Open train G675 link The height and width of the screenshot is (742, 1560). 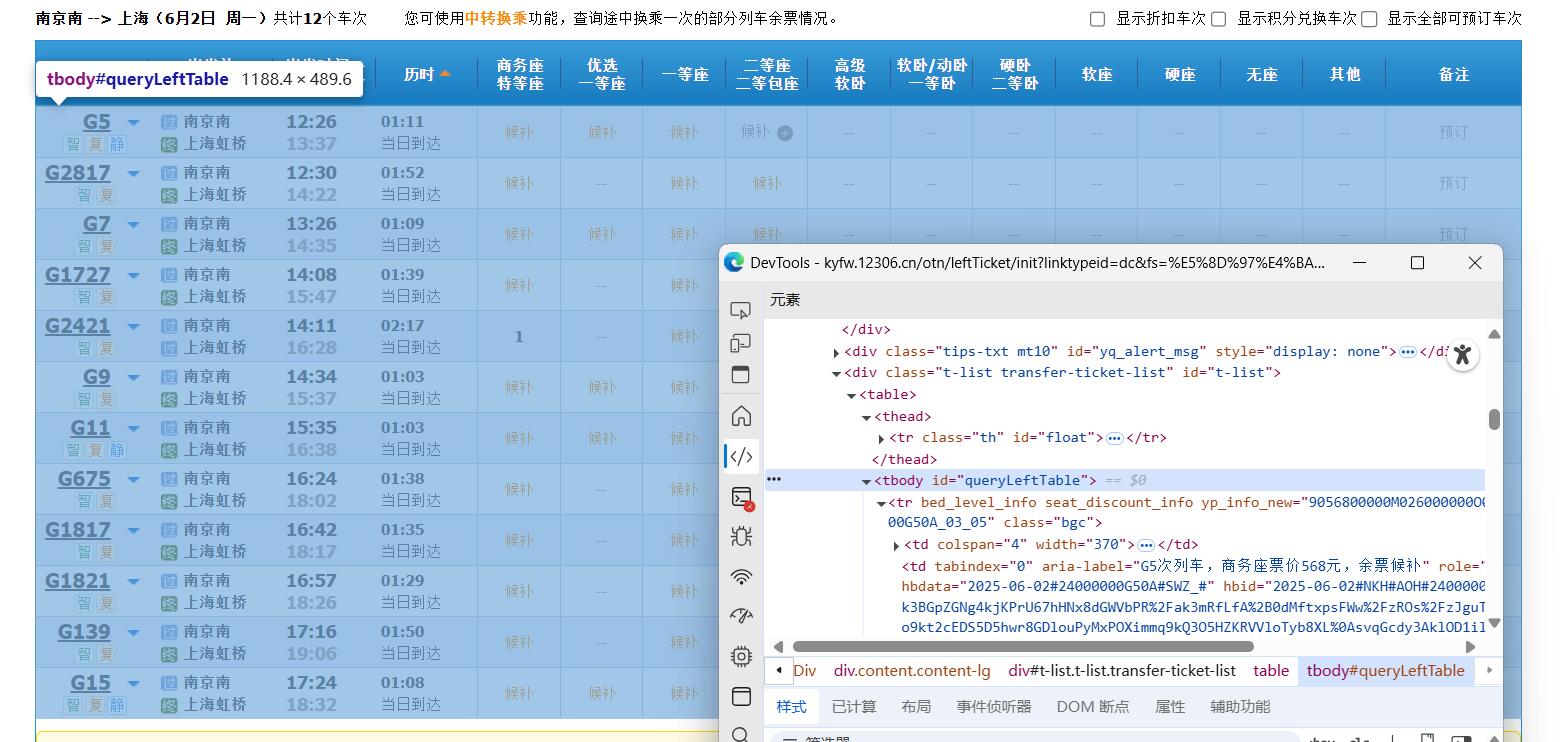point(84,479)
